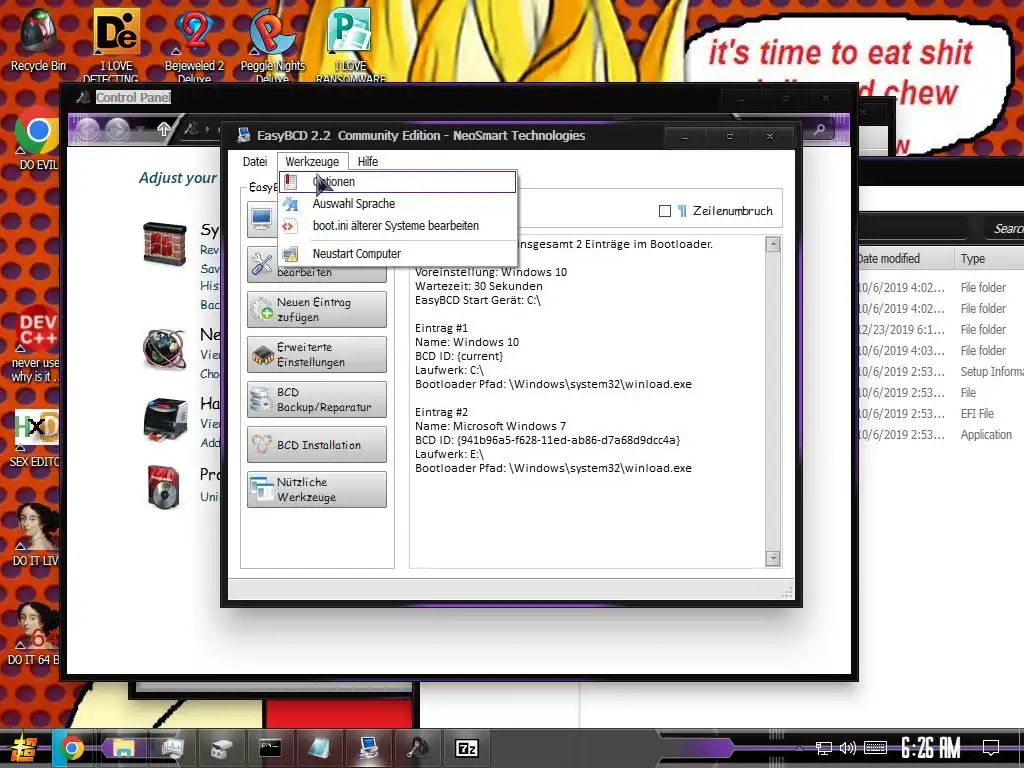Screen dimensions: 1024x768
Task: Open the DO IT 64 B portrait desktop icon
Action: coord(35,633)
